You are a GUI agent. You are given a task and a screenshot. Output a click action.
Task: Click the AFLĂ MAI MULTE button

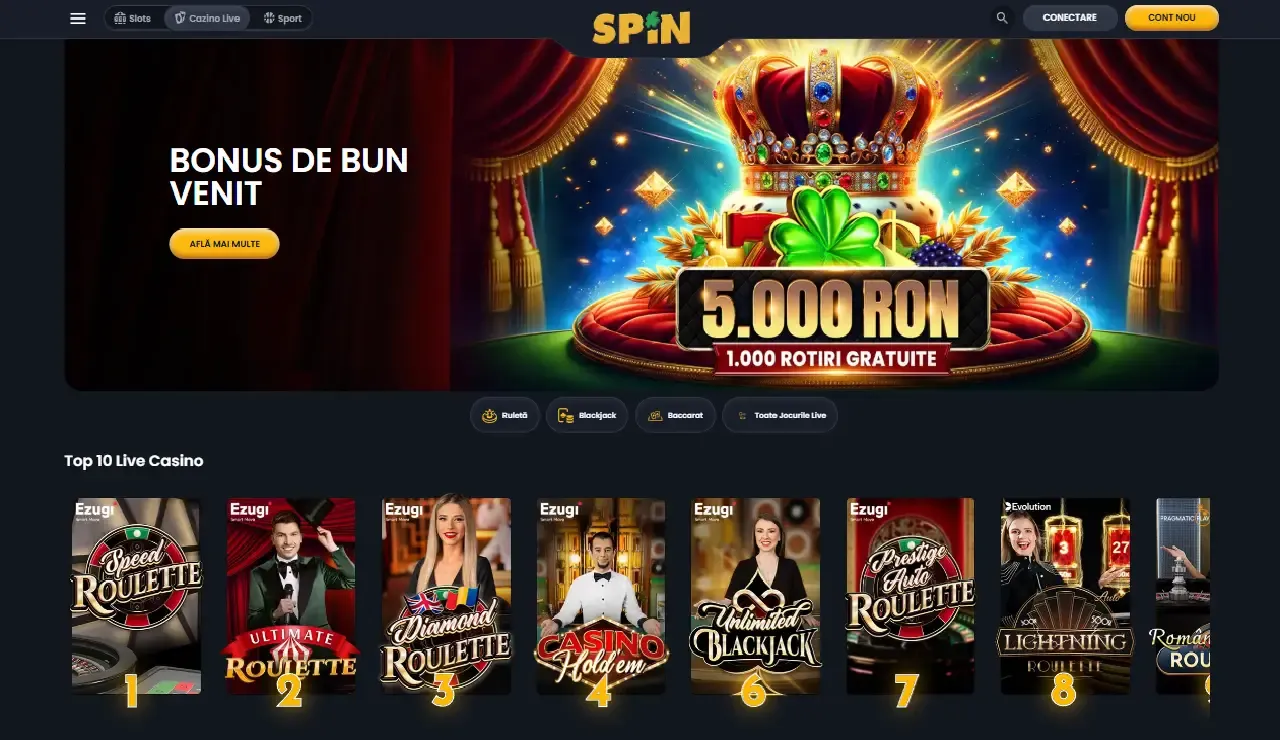(224, 244)
